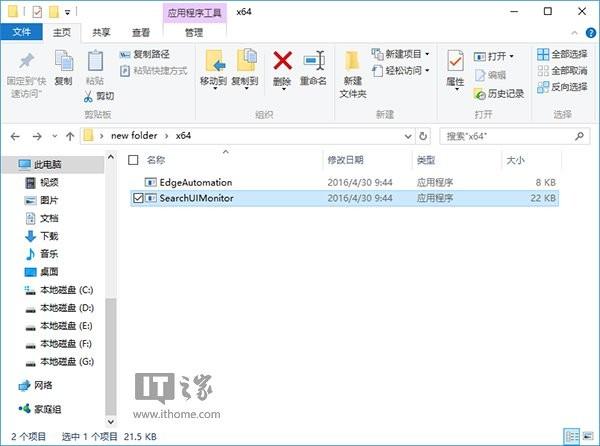Open the File (文件) menu

21,32
